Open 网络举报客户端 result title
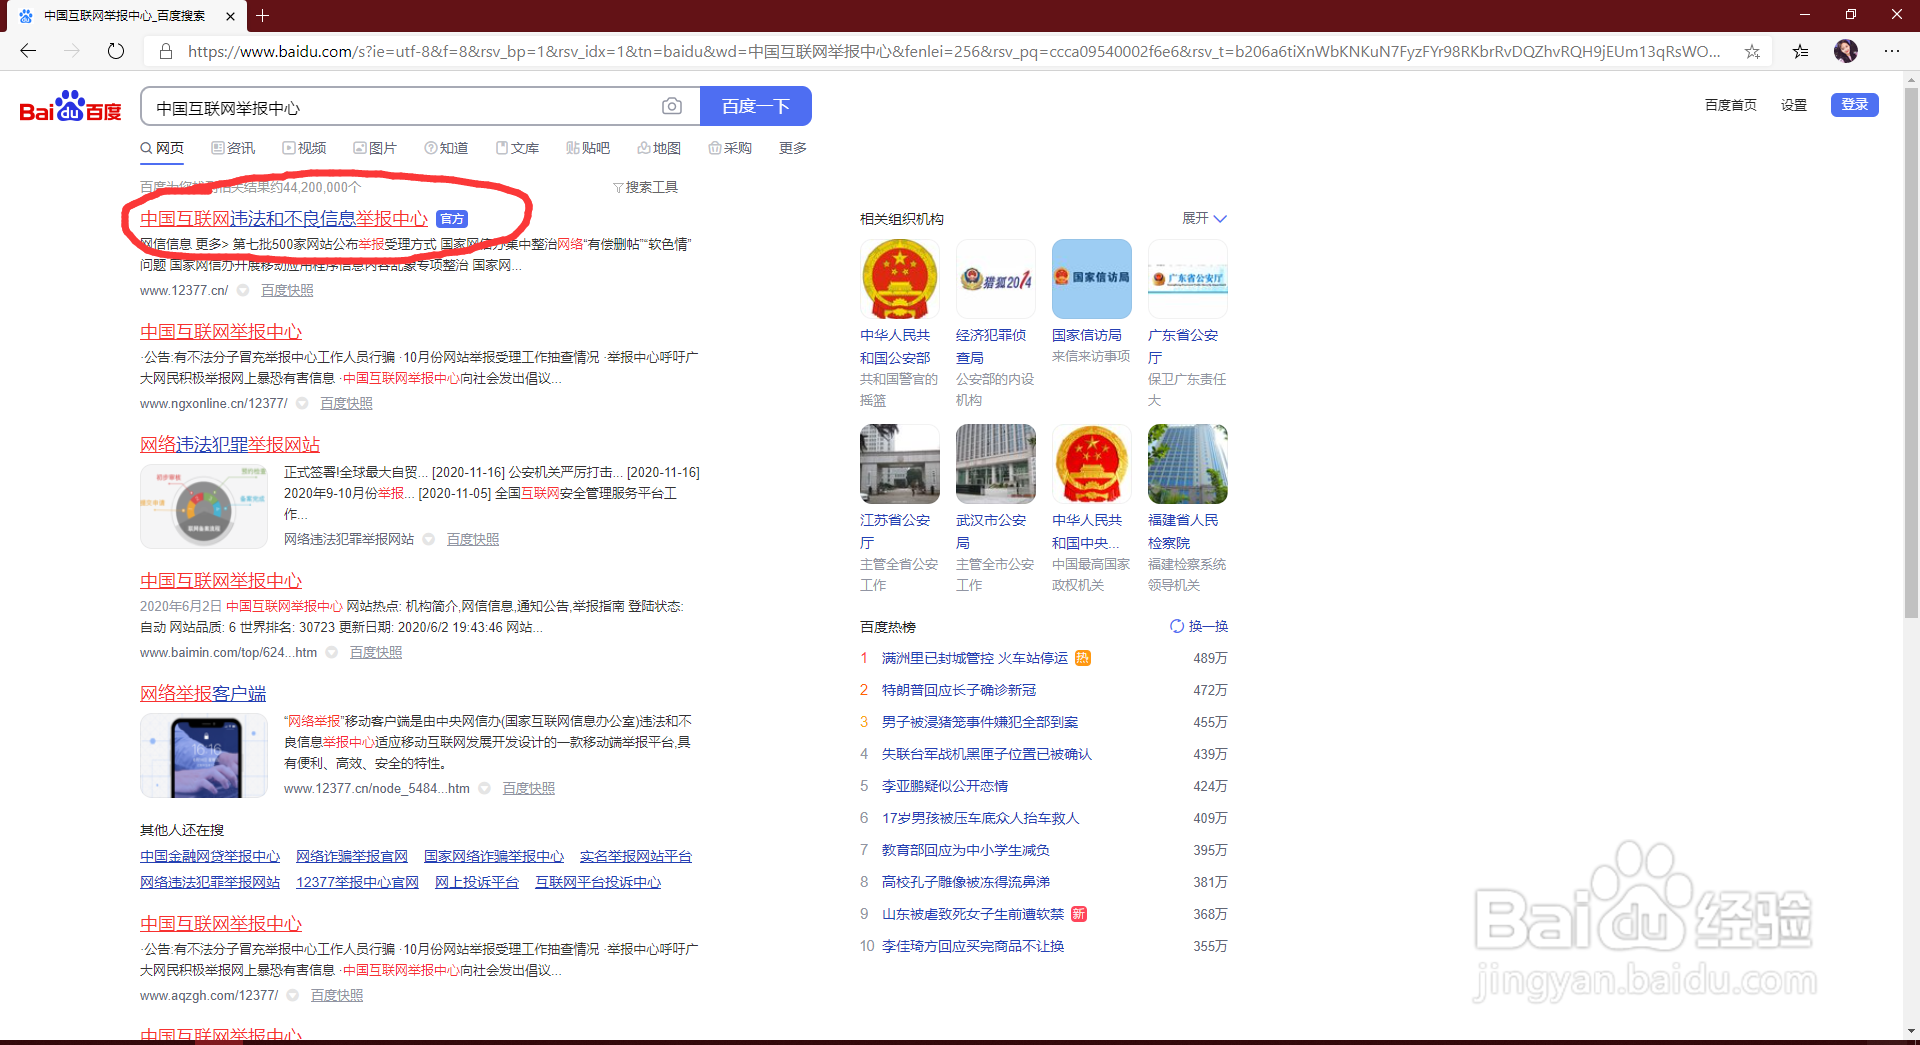This screenshot has width=1920, height=1045. pos(203,694)
